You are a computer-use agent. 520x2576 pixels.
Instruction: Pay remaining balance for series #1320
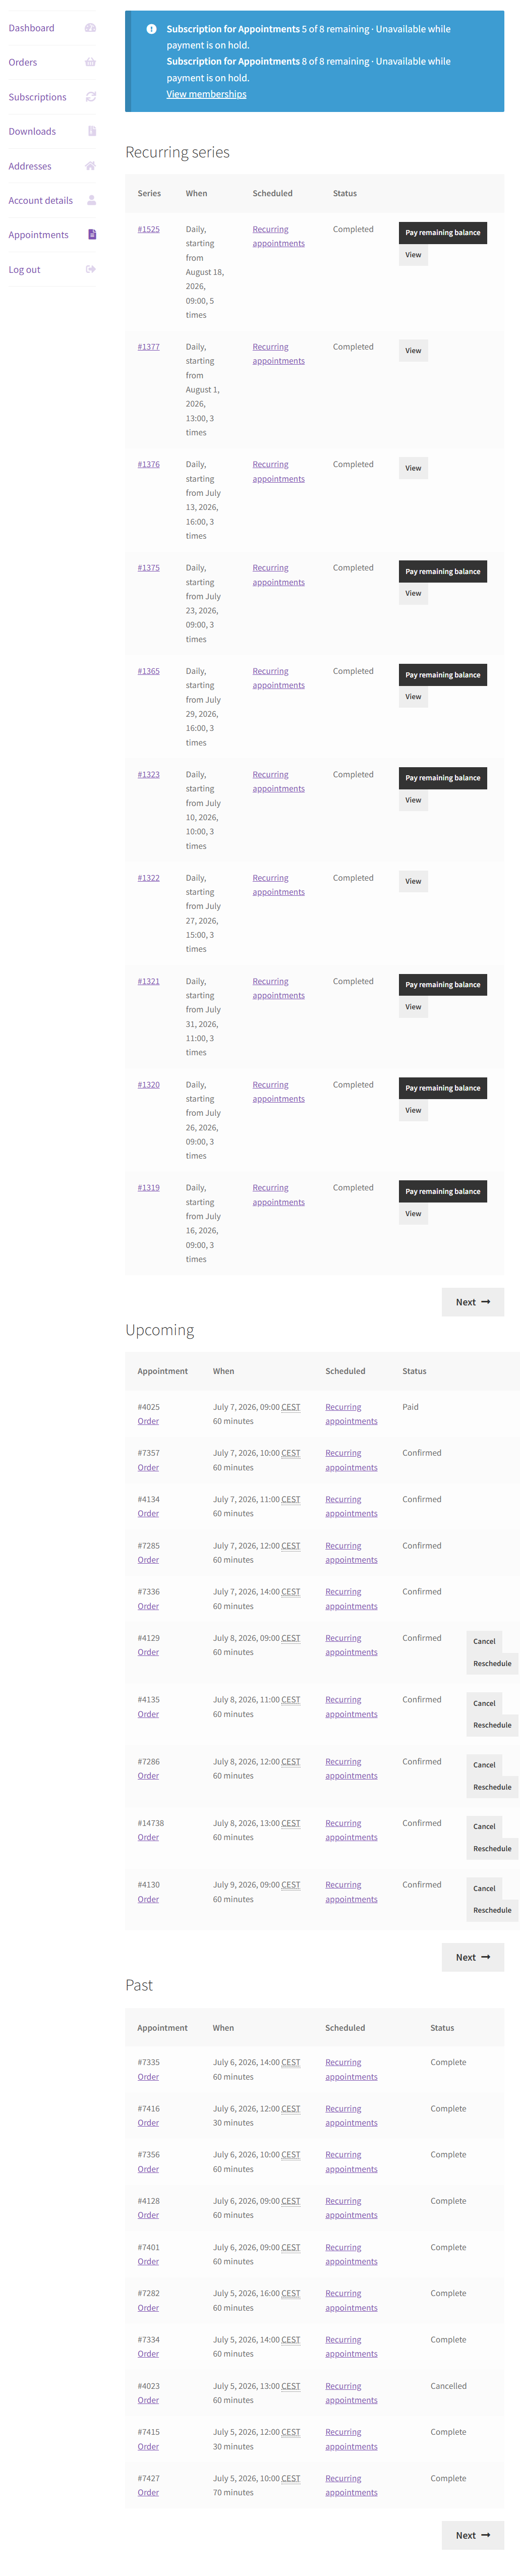tap(443, 1088)
